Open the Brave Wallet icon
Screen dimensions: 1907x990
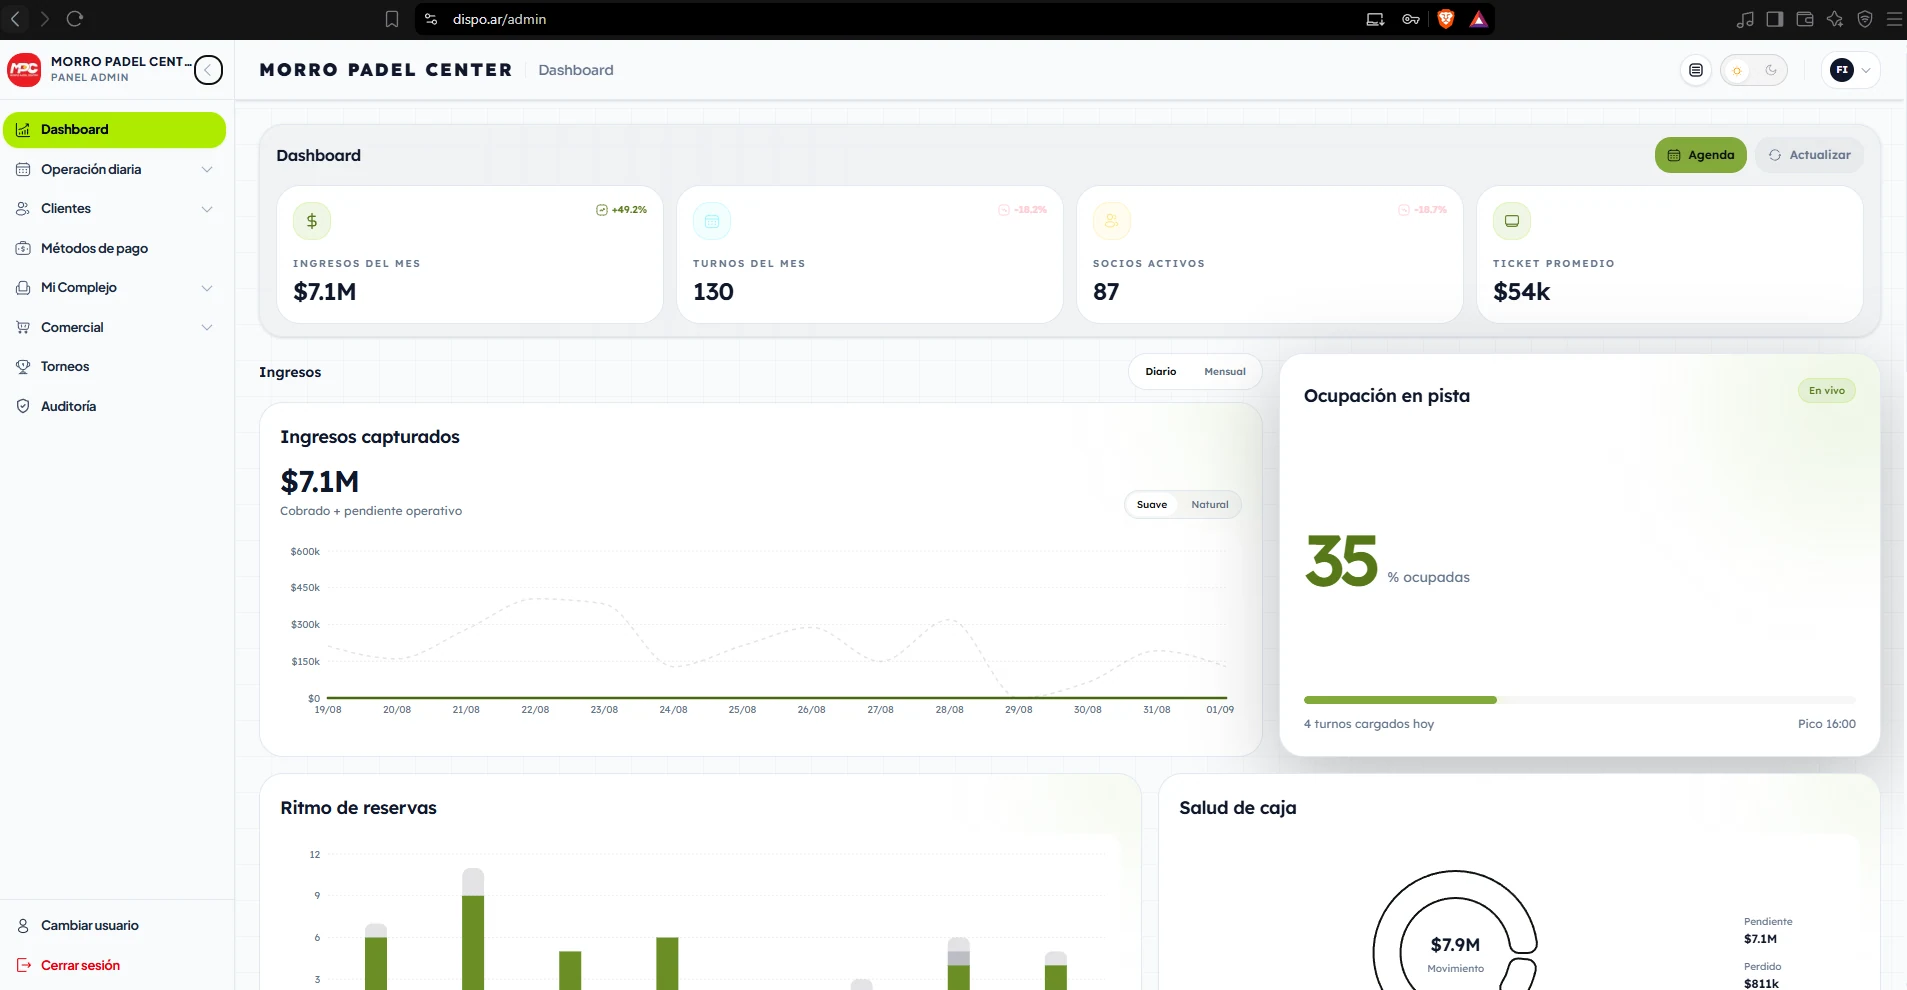1805,19
